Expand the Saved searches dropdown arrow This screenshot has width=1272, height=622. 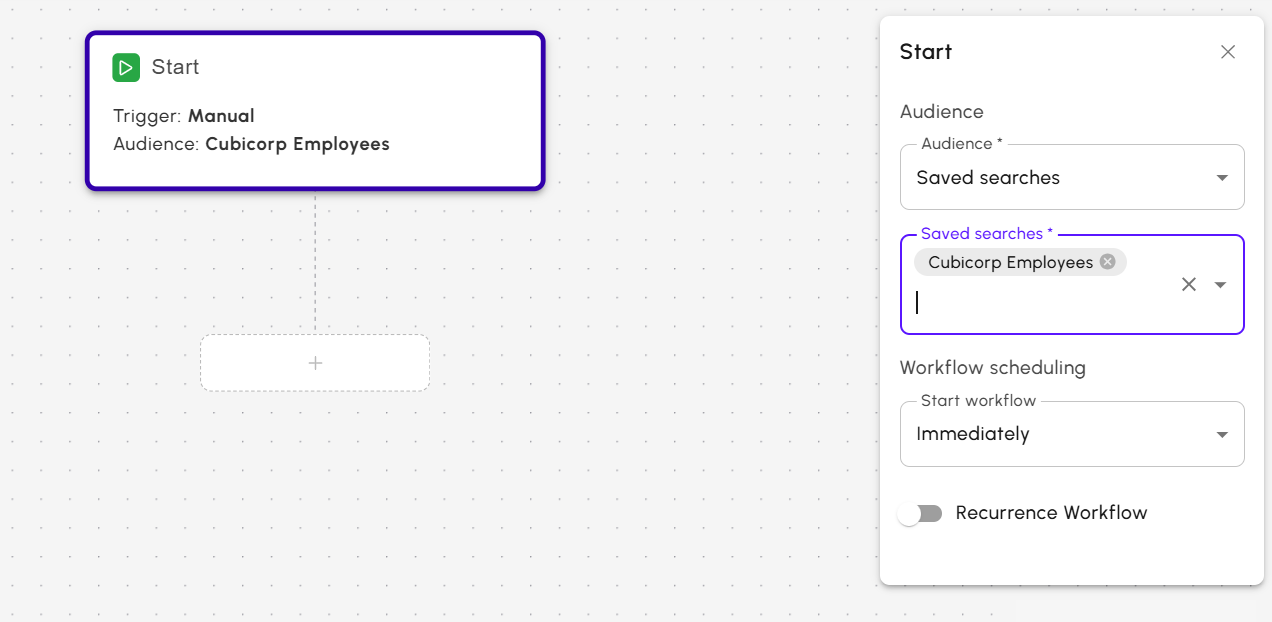point(1220,284)
